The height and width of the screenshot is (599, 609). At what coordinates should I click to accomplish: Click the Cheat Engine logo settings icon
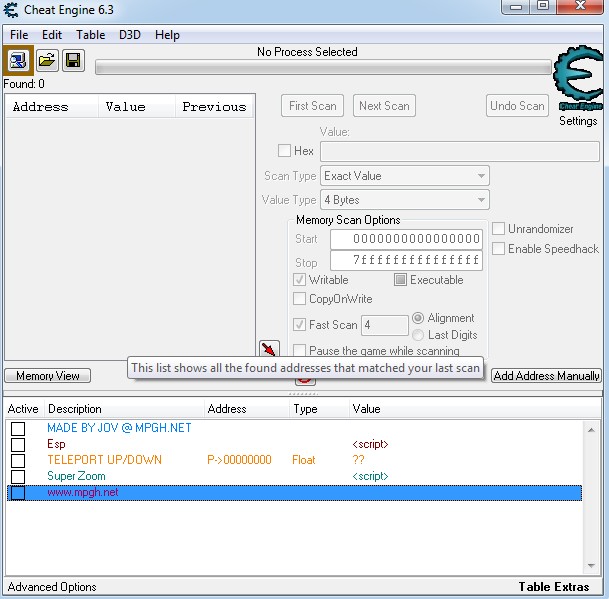click(579, 78)
